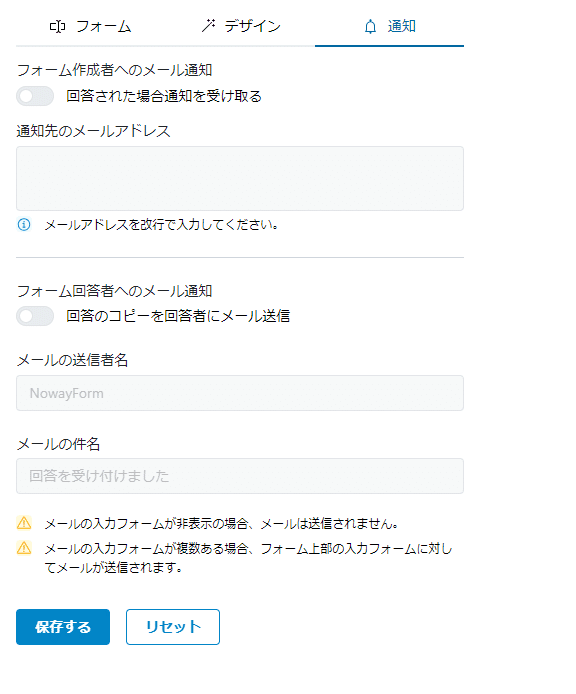
Task: Focus the 通知先のメールアドレス text area
Action: [240, 178]
